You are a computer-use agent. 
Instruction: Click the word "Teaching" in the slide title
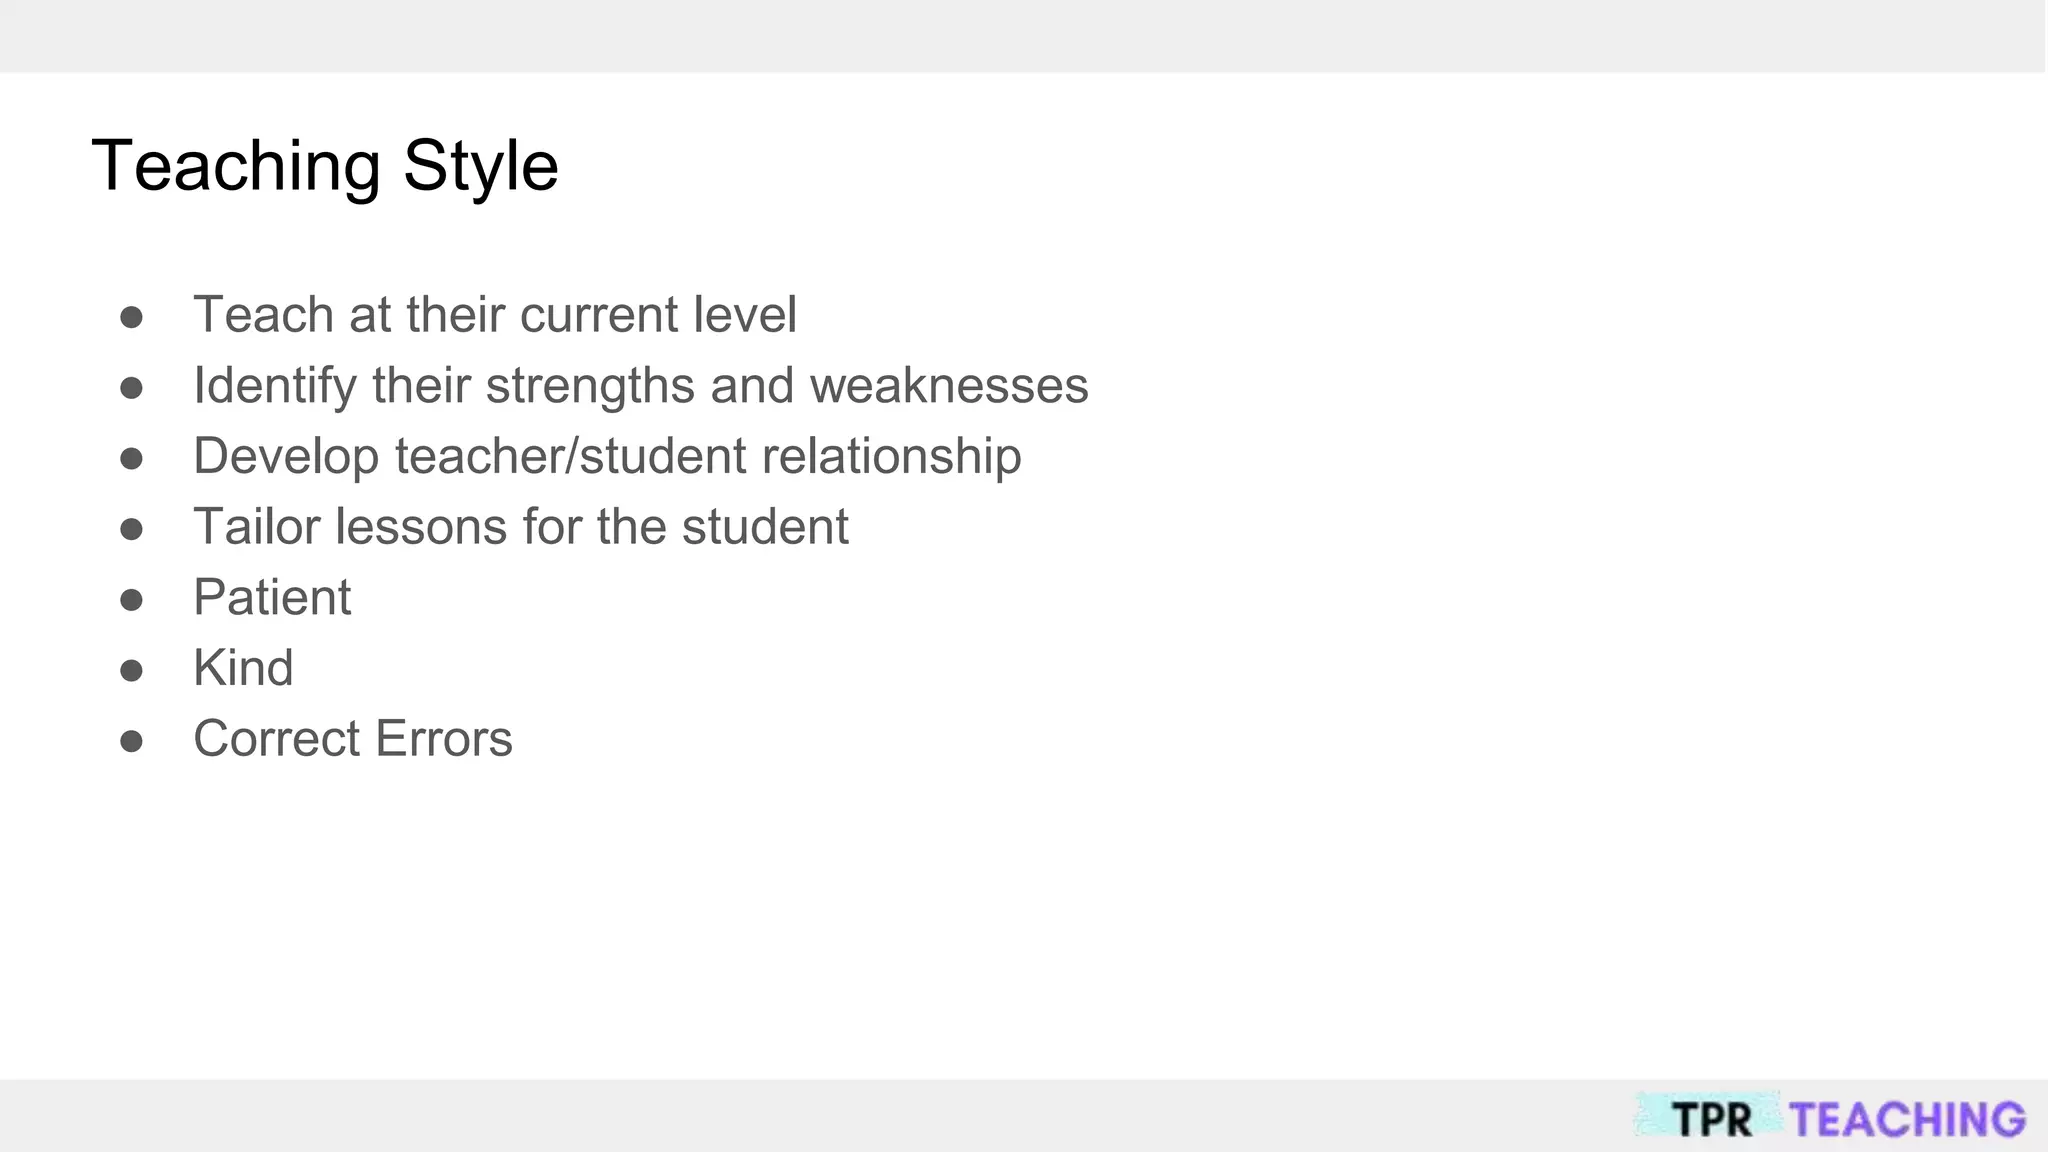tap(236, 166)
